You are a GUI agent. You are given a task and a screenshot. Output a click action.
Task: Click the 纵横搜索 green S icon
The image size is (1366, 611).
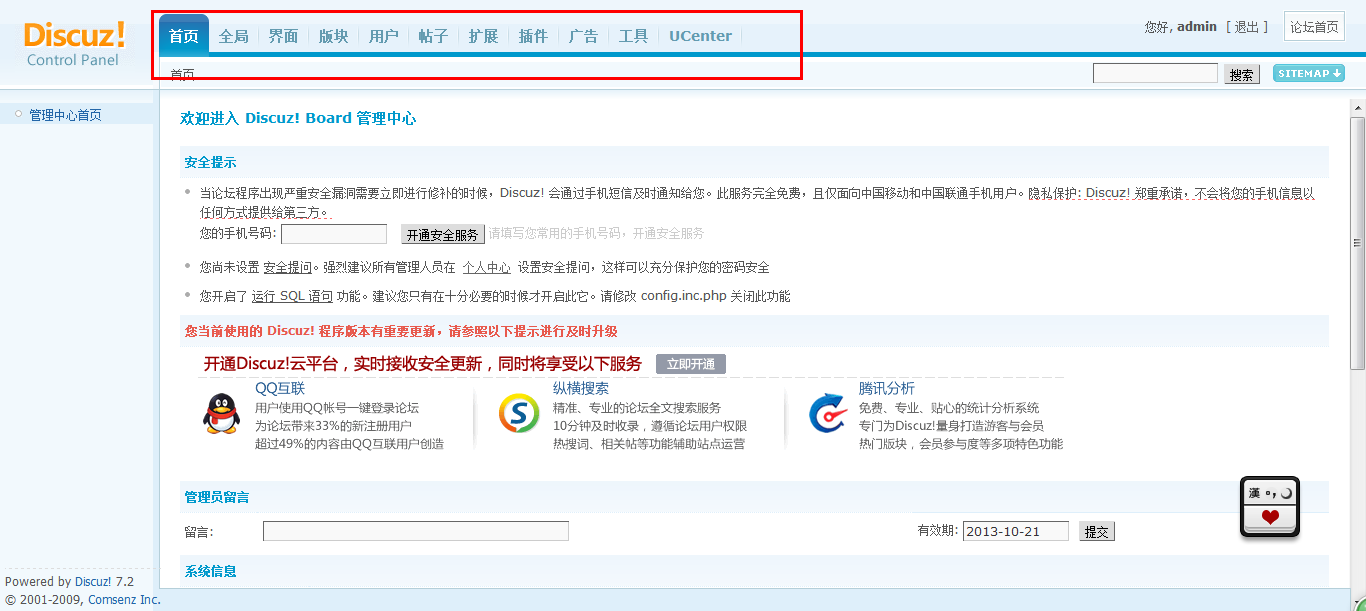pyautogui.click(x=519, y=413)
